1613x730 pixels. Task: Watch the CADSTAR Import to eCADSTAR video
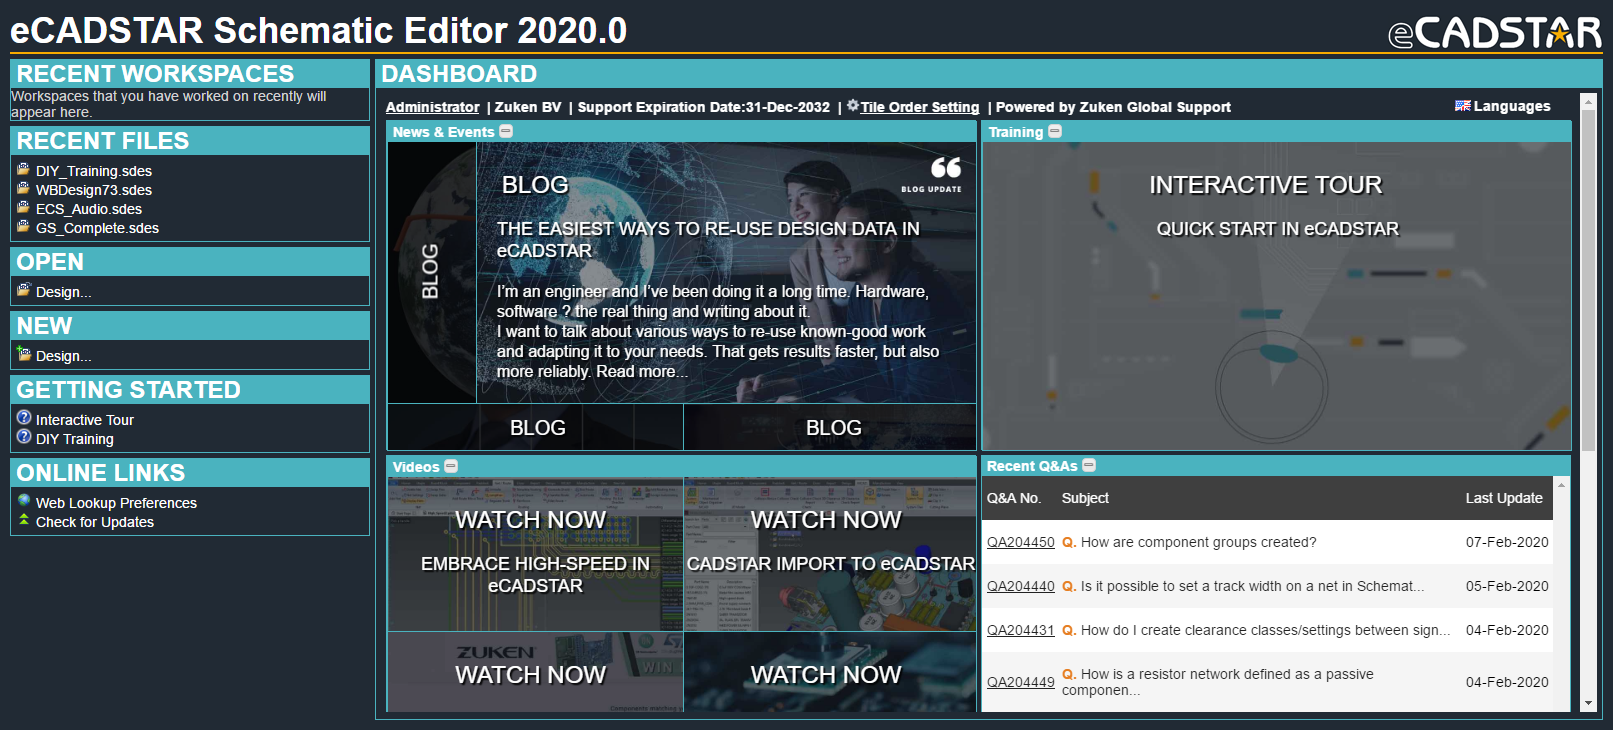click(830, 554)
